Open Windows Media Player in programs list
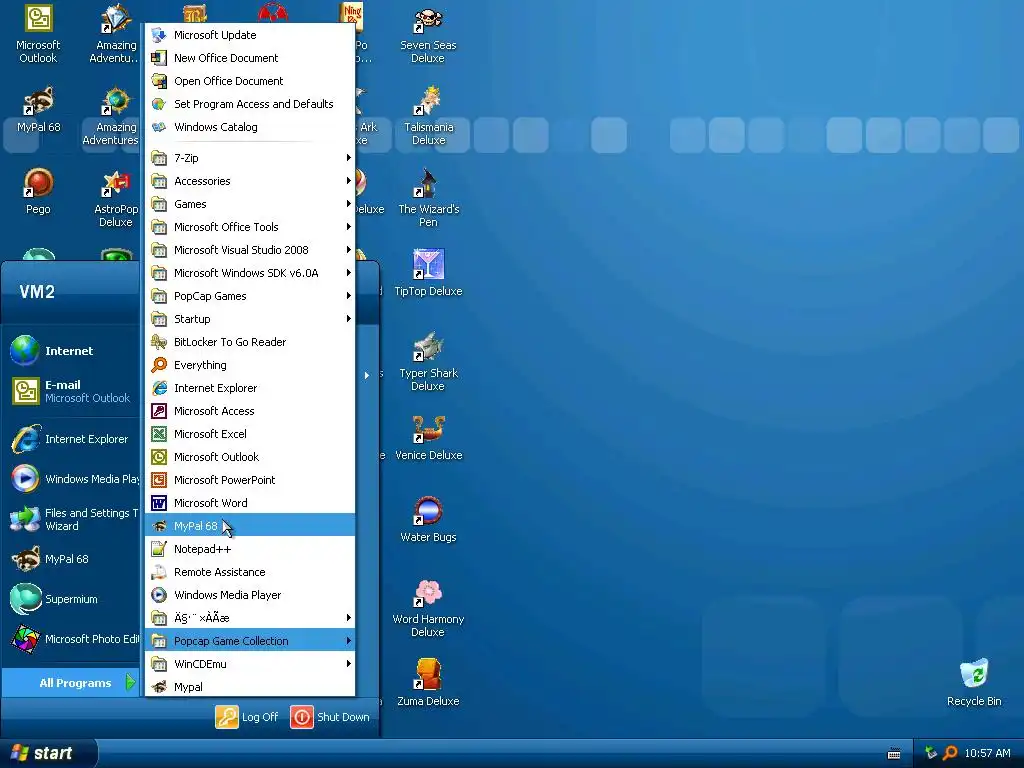 250,595
